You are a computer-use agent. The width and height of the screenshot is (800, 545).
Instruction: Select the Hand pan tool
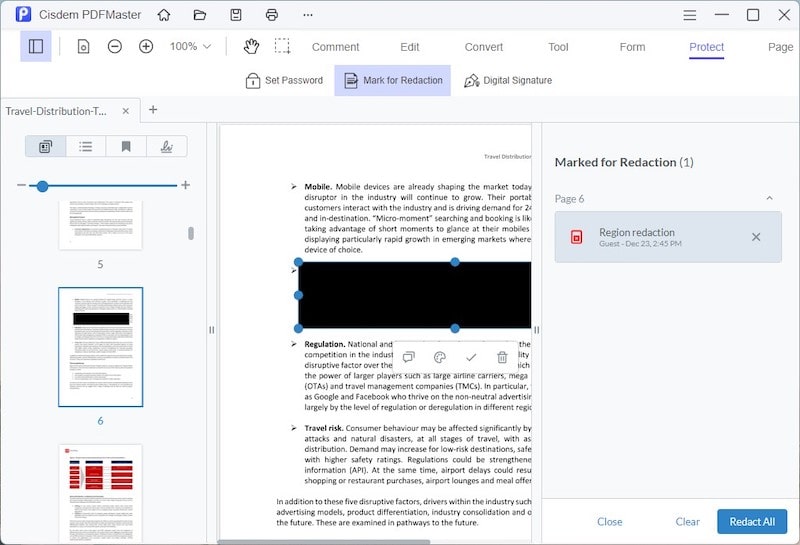coord(251,46)
